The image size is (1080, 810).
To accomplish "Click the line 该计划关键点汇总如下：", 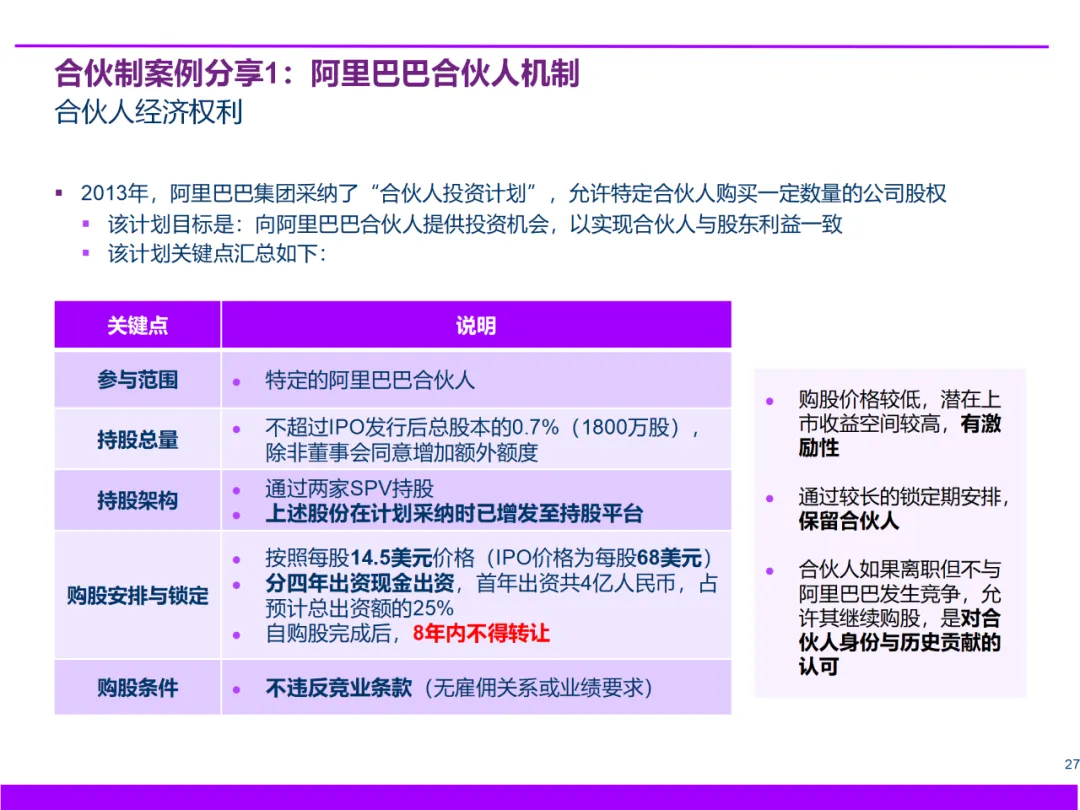I will pyautogui.click(x=217, y=253).
